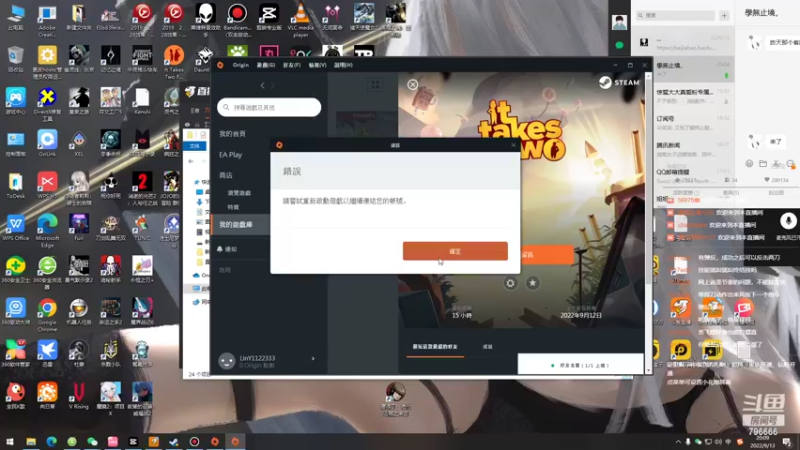Viewport: 800px width, 450px height.
Task: Open VLC media player desktop shortcut
Action: [x=301, y=20]
